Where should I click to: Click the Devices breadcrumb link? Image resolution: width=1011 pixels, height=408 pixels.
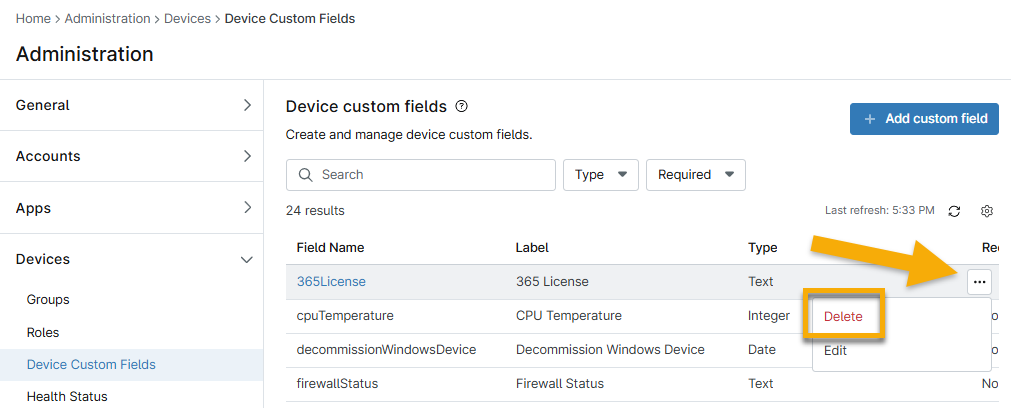(187, 18)
